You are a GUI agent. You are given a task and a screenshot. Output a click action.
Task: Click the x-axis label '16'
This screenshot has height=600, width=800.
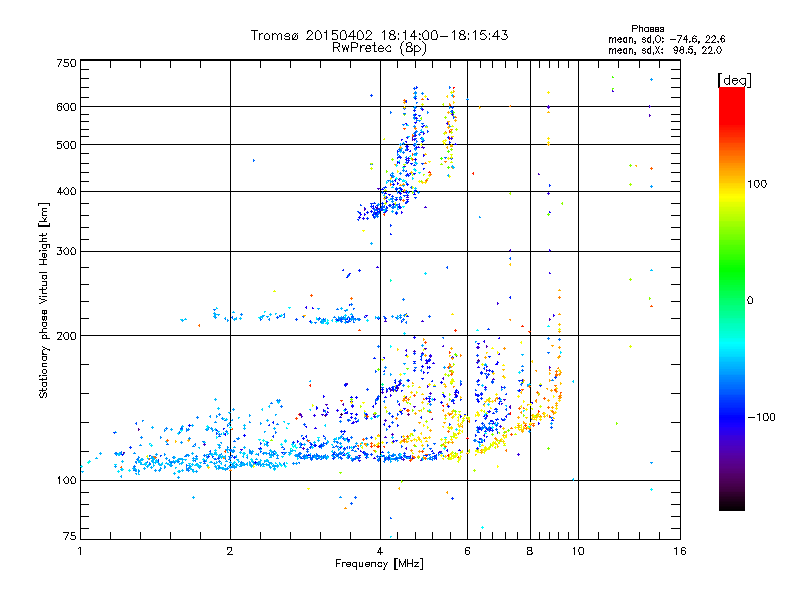pos(680,551)
